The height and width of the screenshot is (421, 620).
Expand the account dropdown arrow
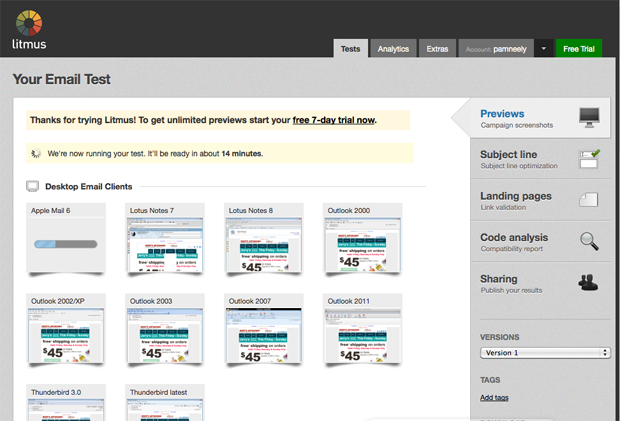tap(543, 48)
